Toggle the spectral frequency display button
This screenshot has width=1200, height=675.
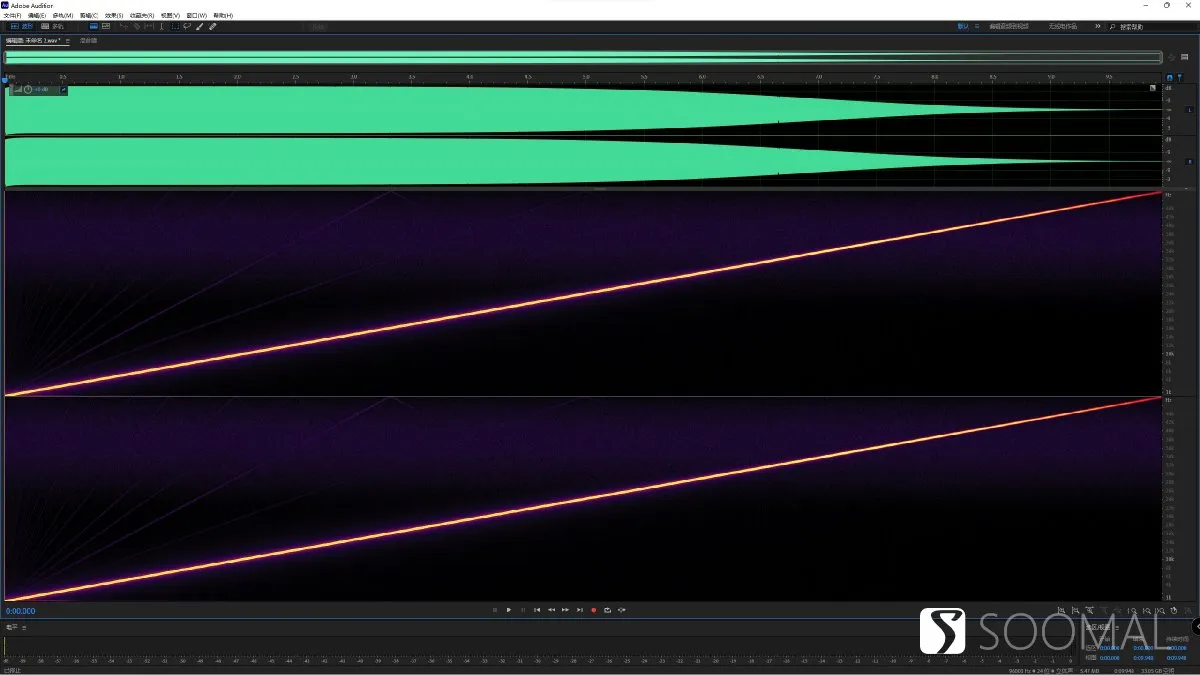[94, 26]
